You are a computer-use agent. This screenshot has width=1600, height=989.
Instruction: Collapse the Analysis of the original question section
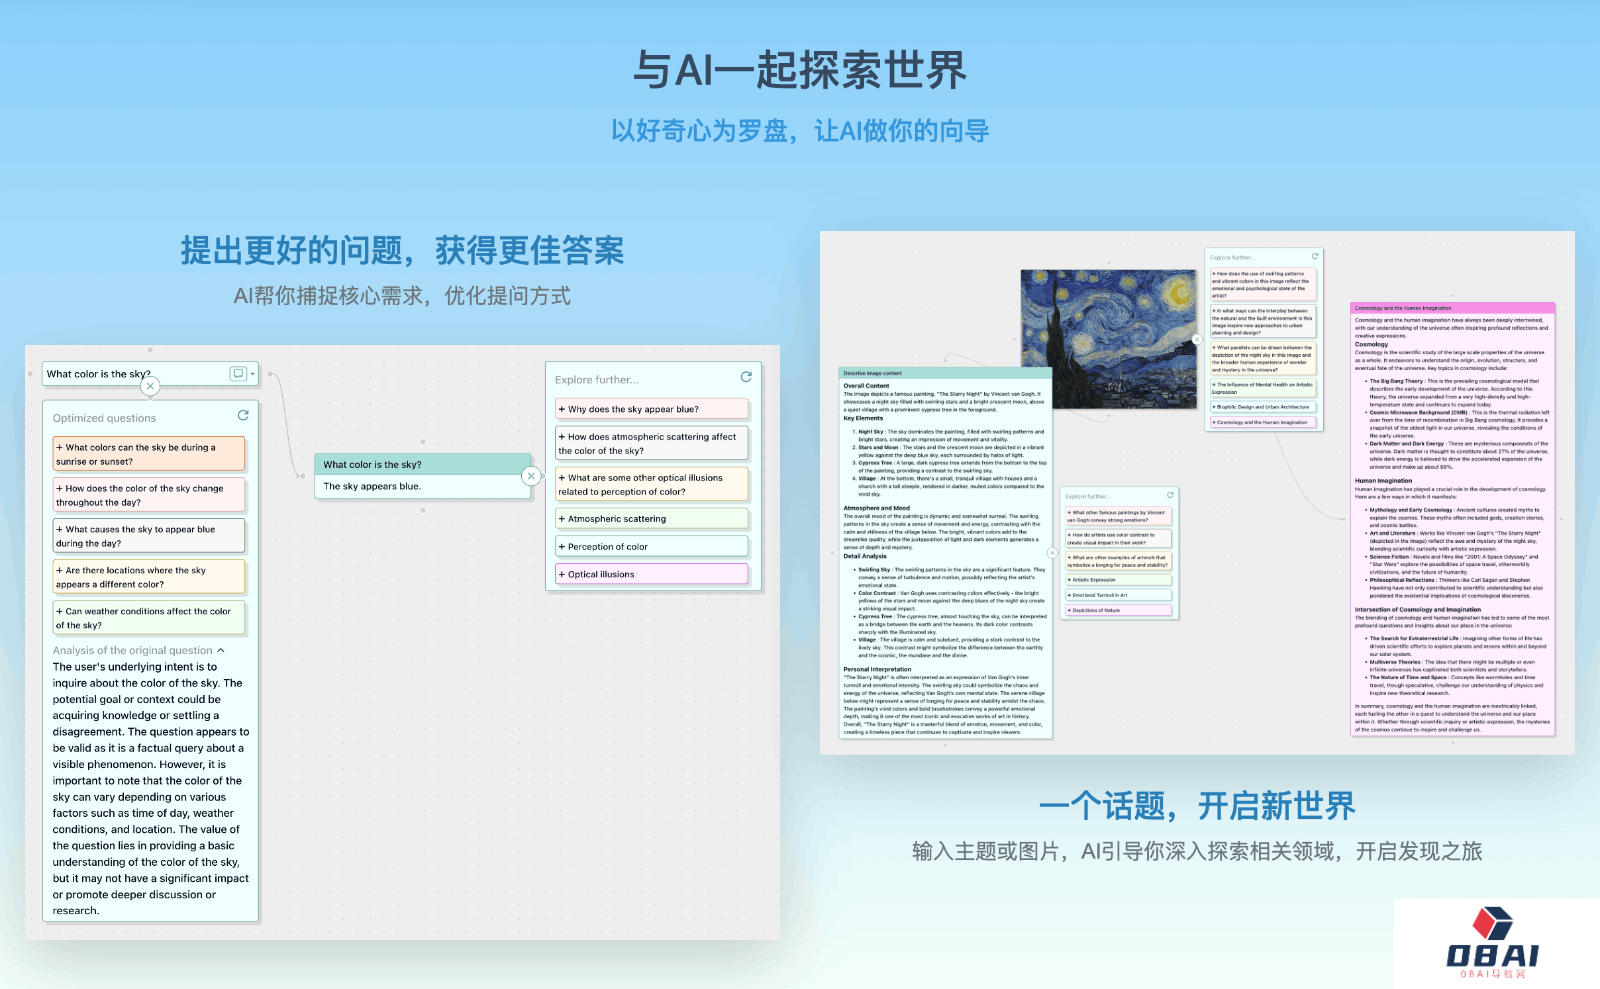click(221, 650)
